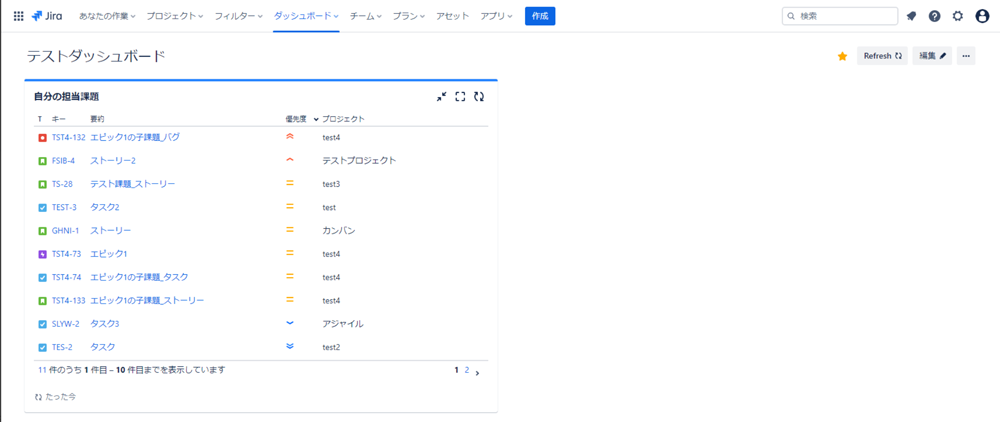Open the アプリ dropdown menu

tap(497, 16)
